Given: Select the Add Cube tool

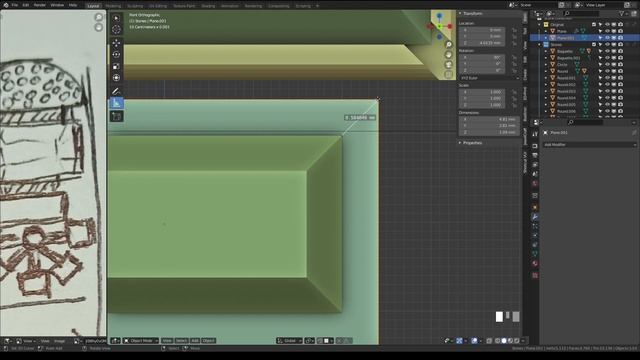Looking at the screenshot, I should point(116,117).
